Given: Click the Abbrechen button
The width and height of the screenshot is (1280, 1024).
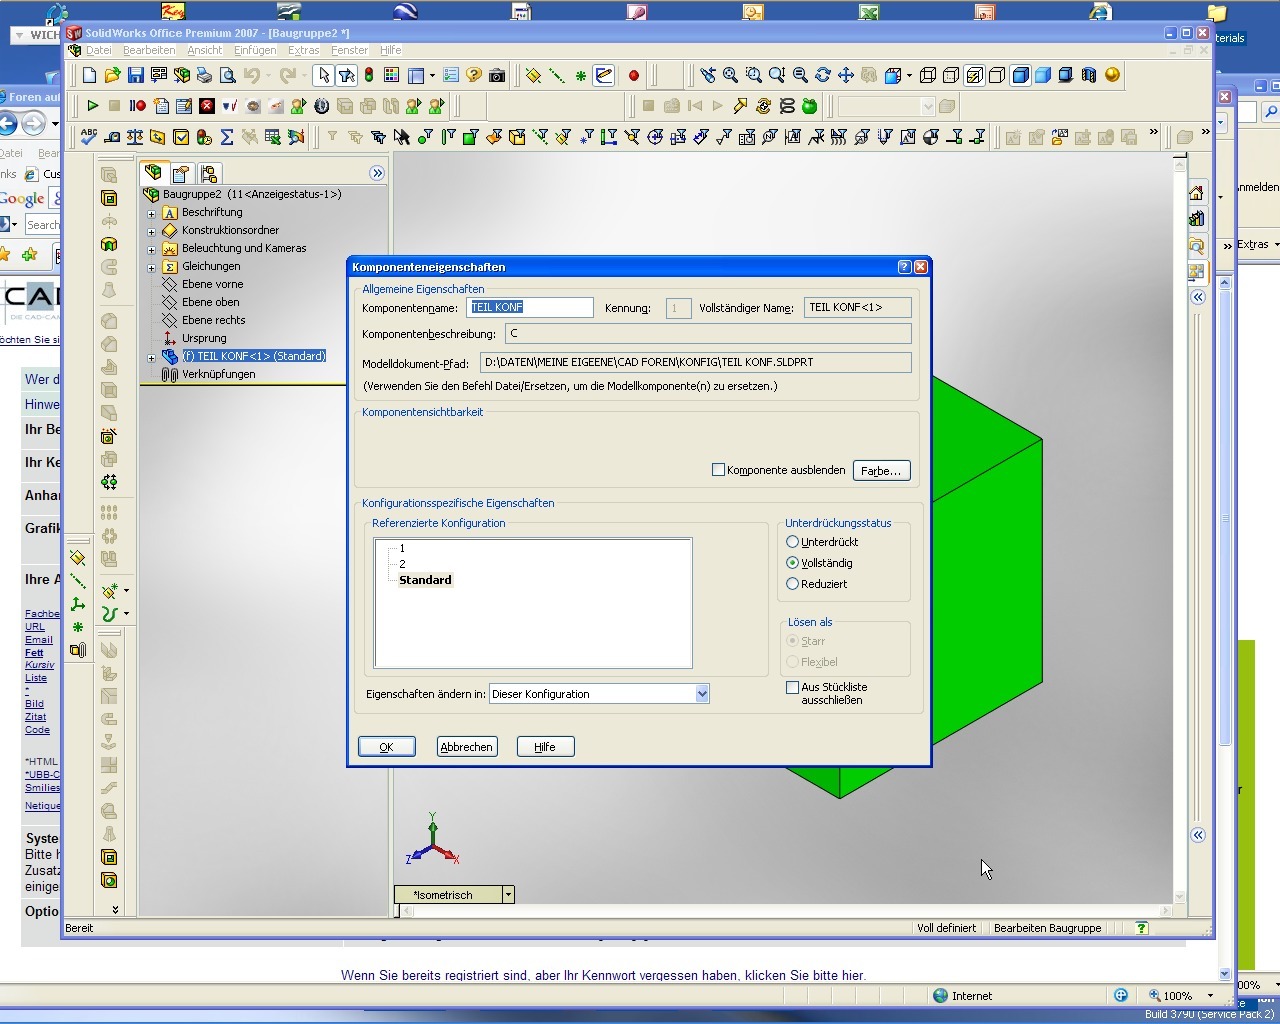Looking at the screenshot, I should (x=467, y=747).
